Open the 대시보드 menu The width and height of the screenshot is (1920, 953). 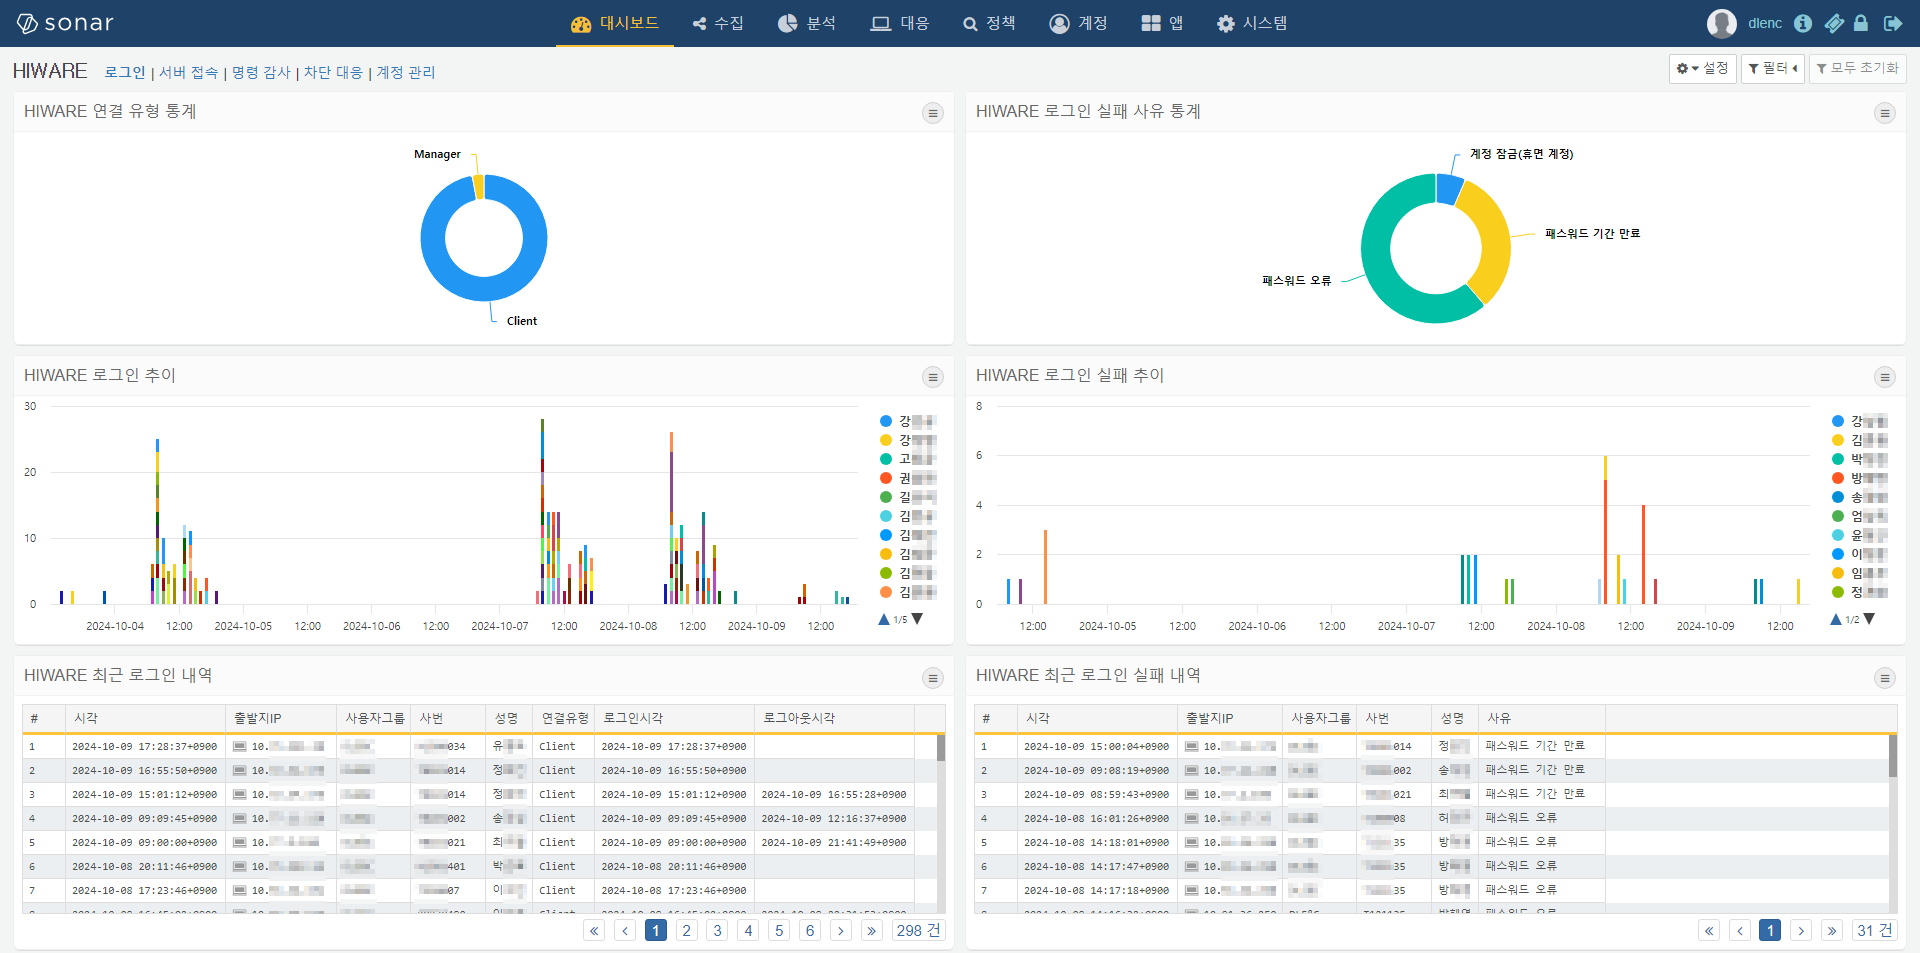[615, 23]
